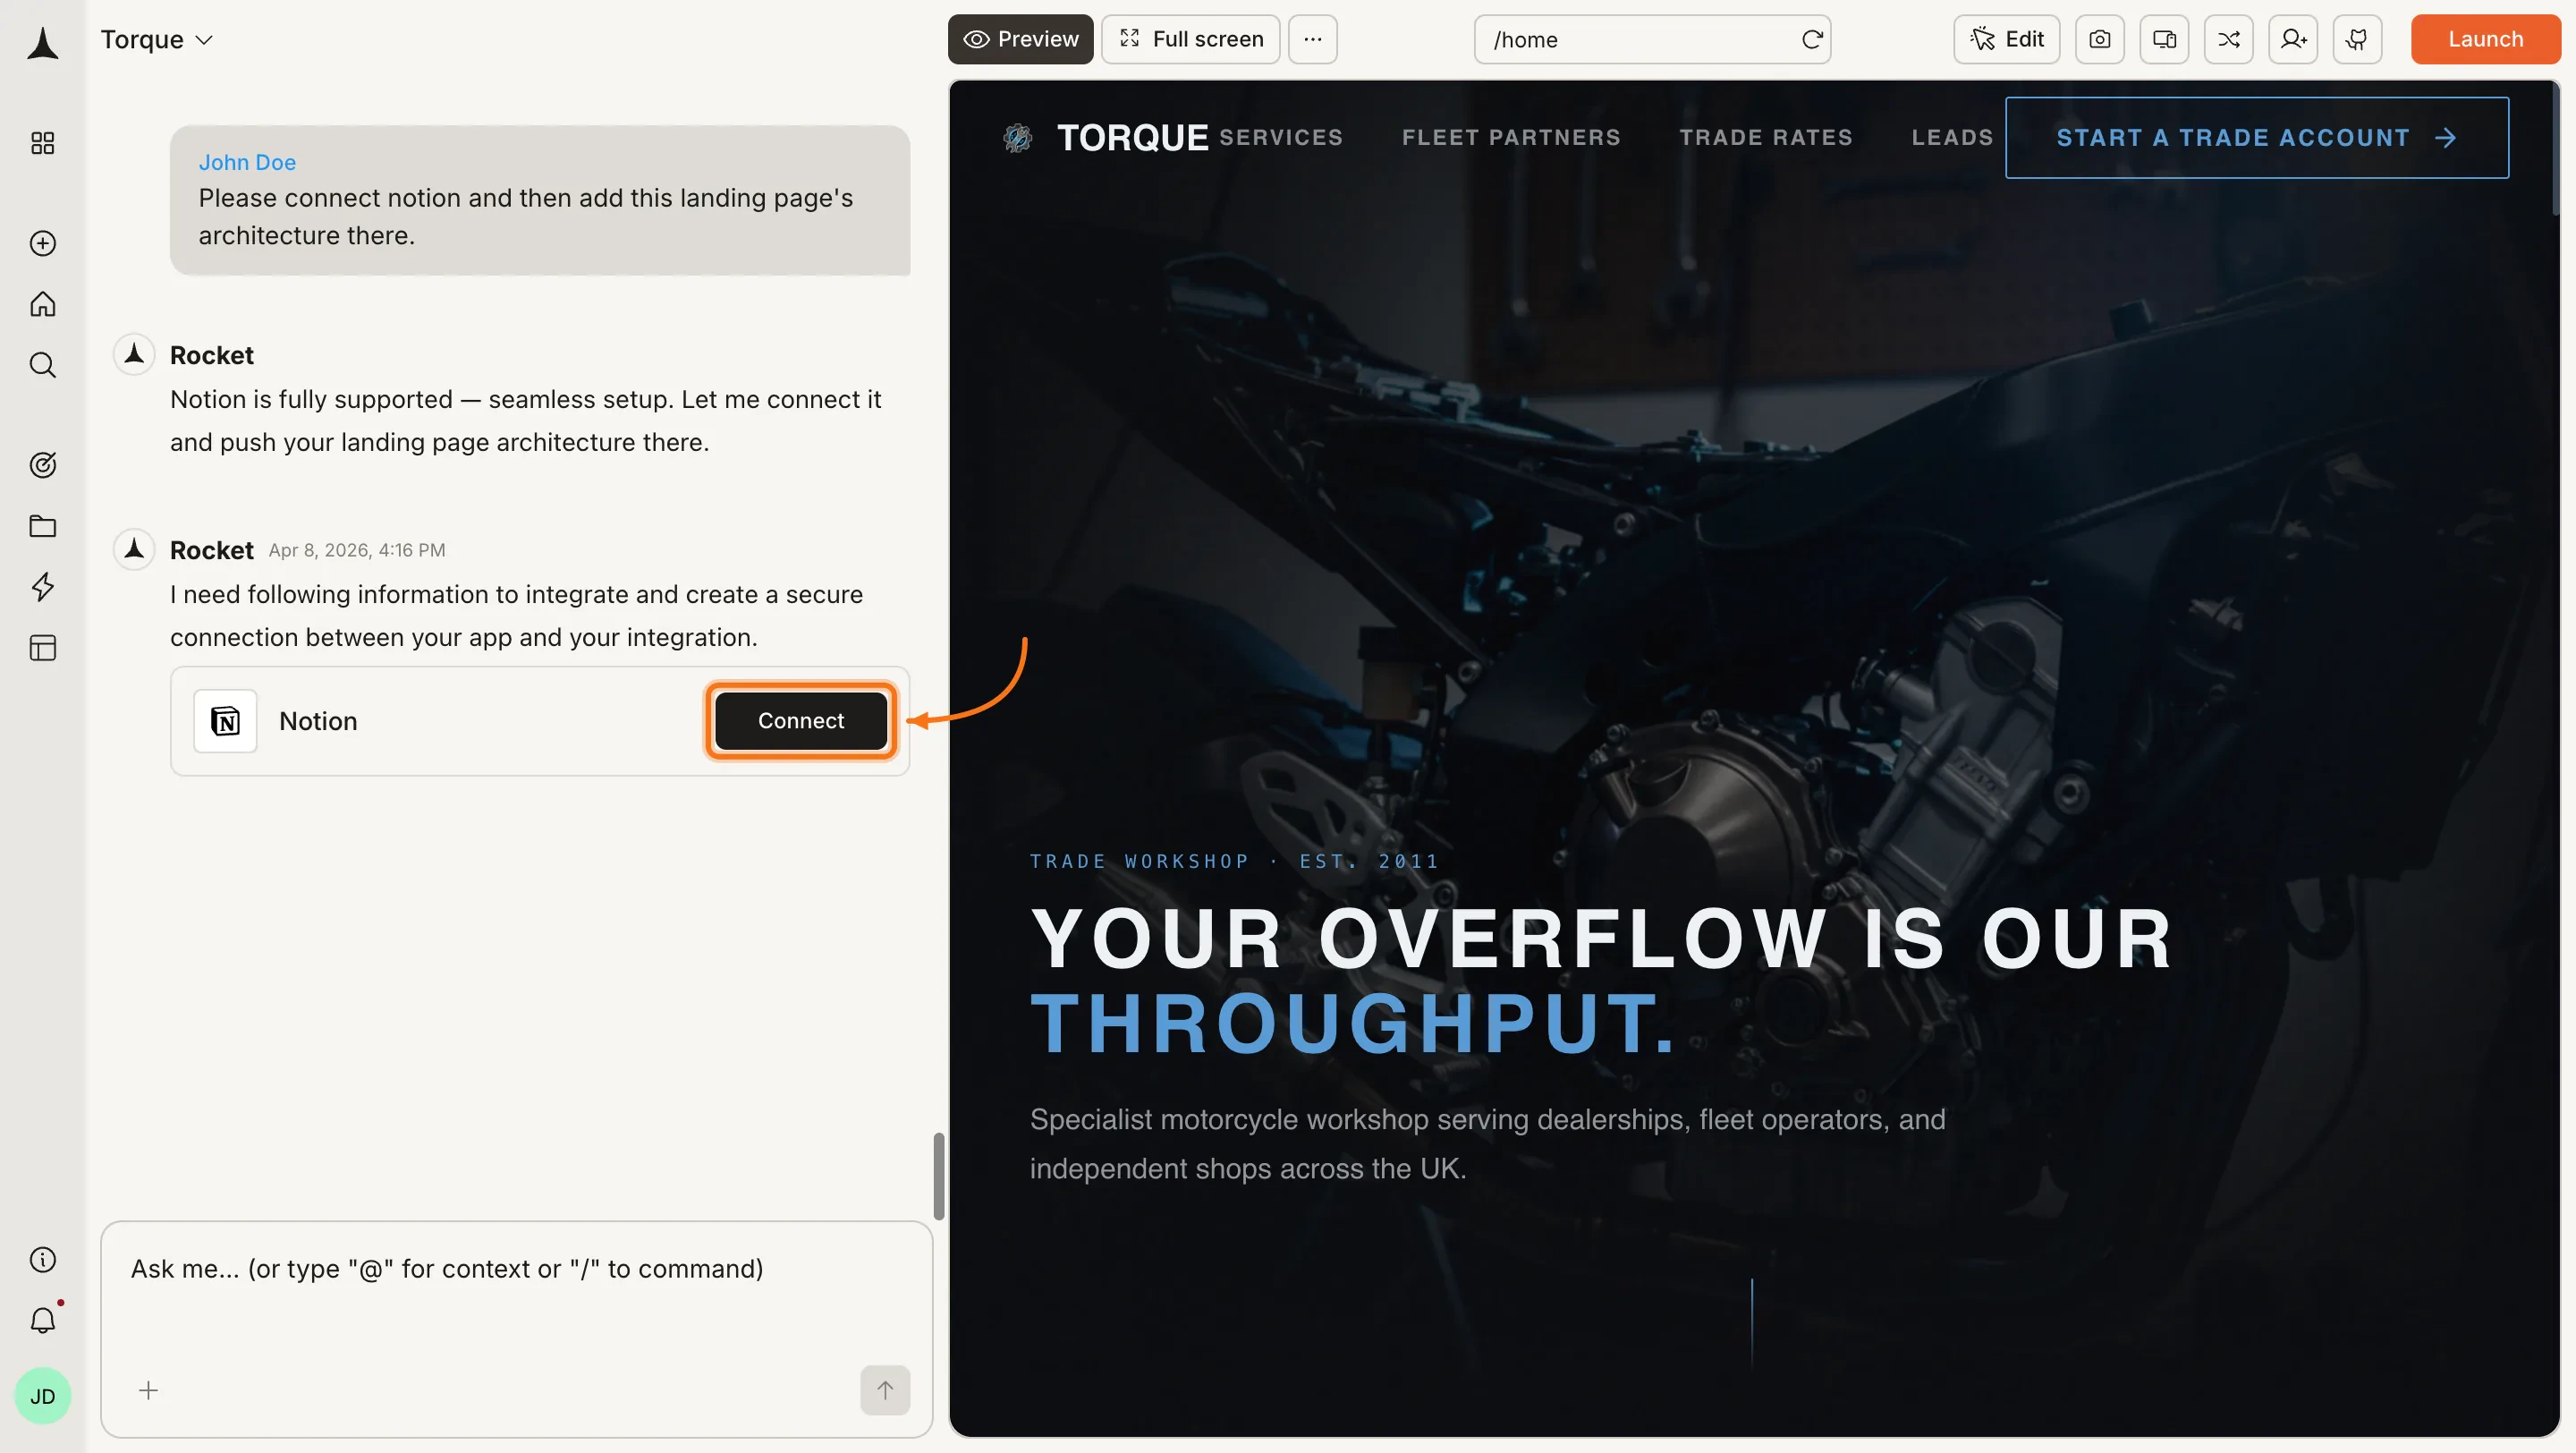The width and height of the screenshot is (2576, 1453).
Task: Click the GitHub icon in toolbar
Action: (2357, 39)
